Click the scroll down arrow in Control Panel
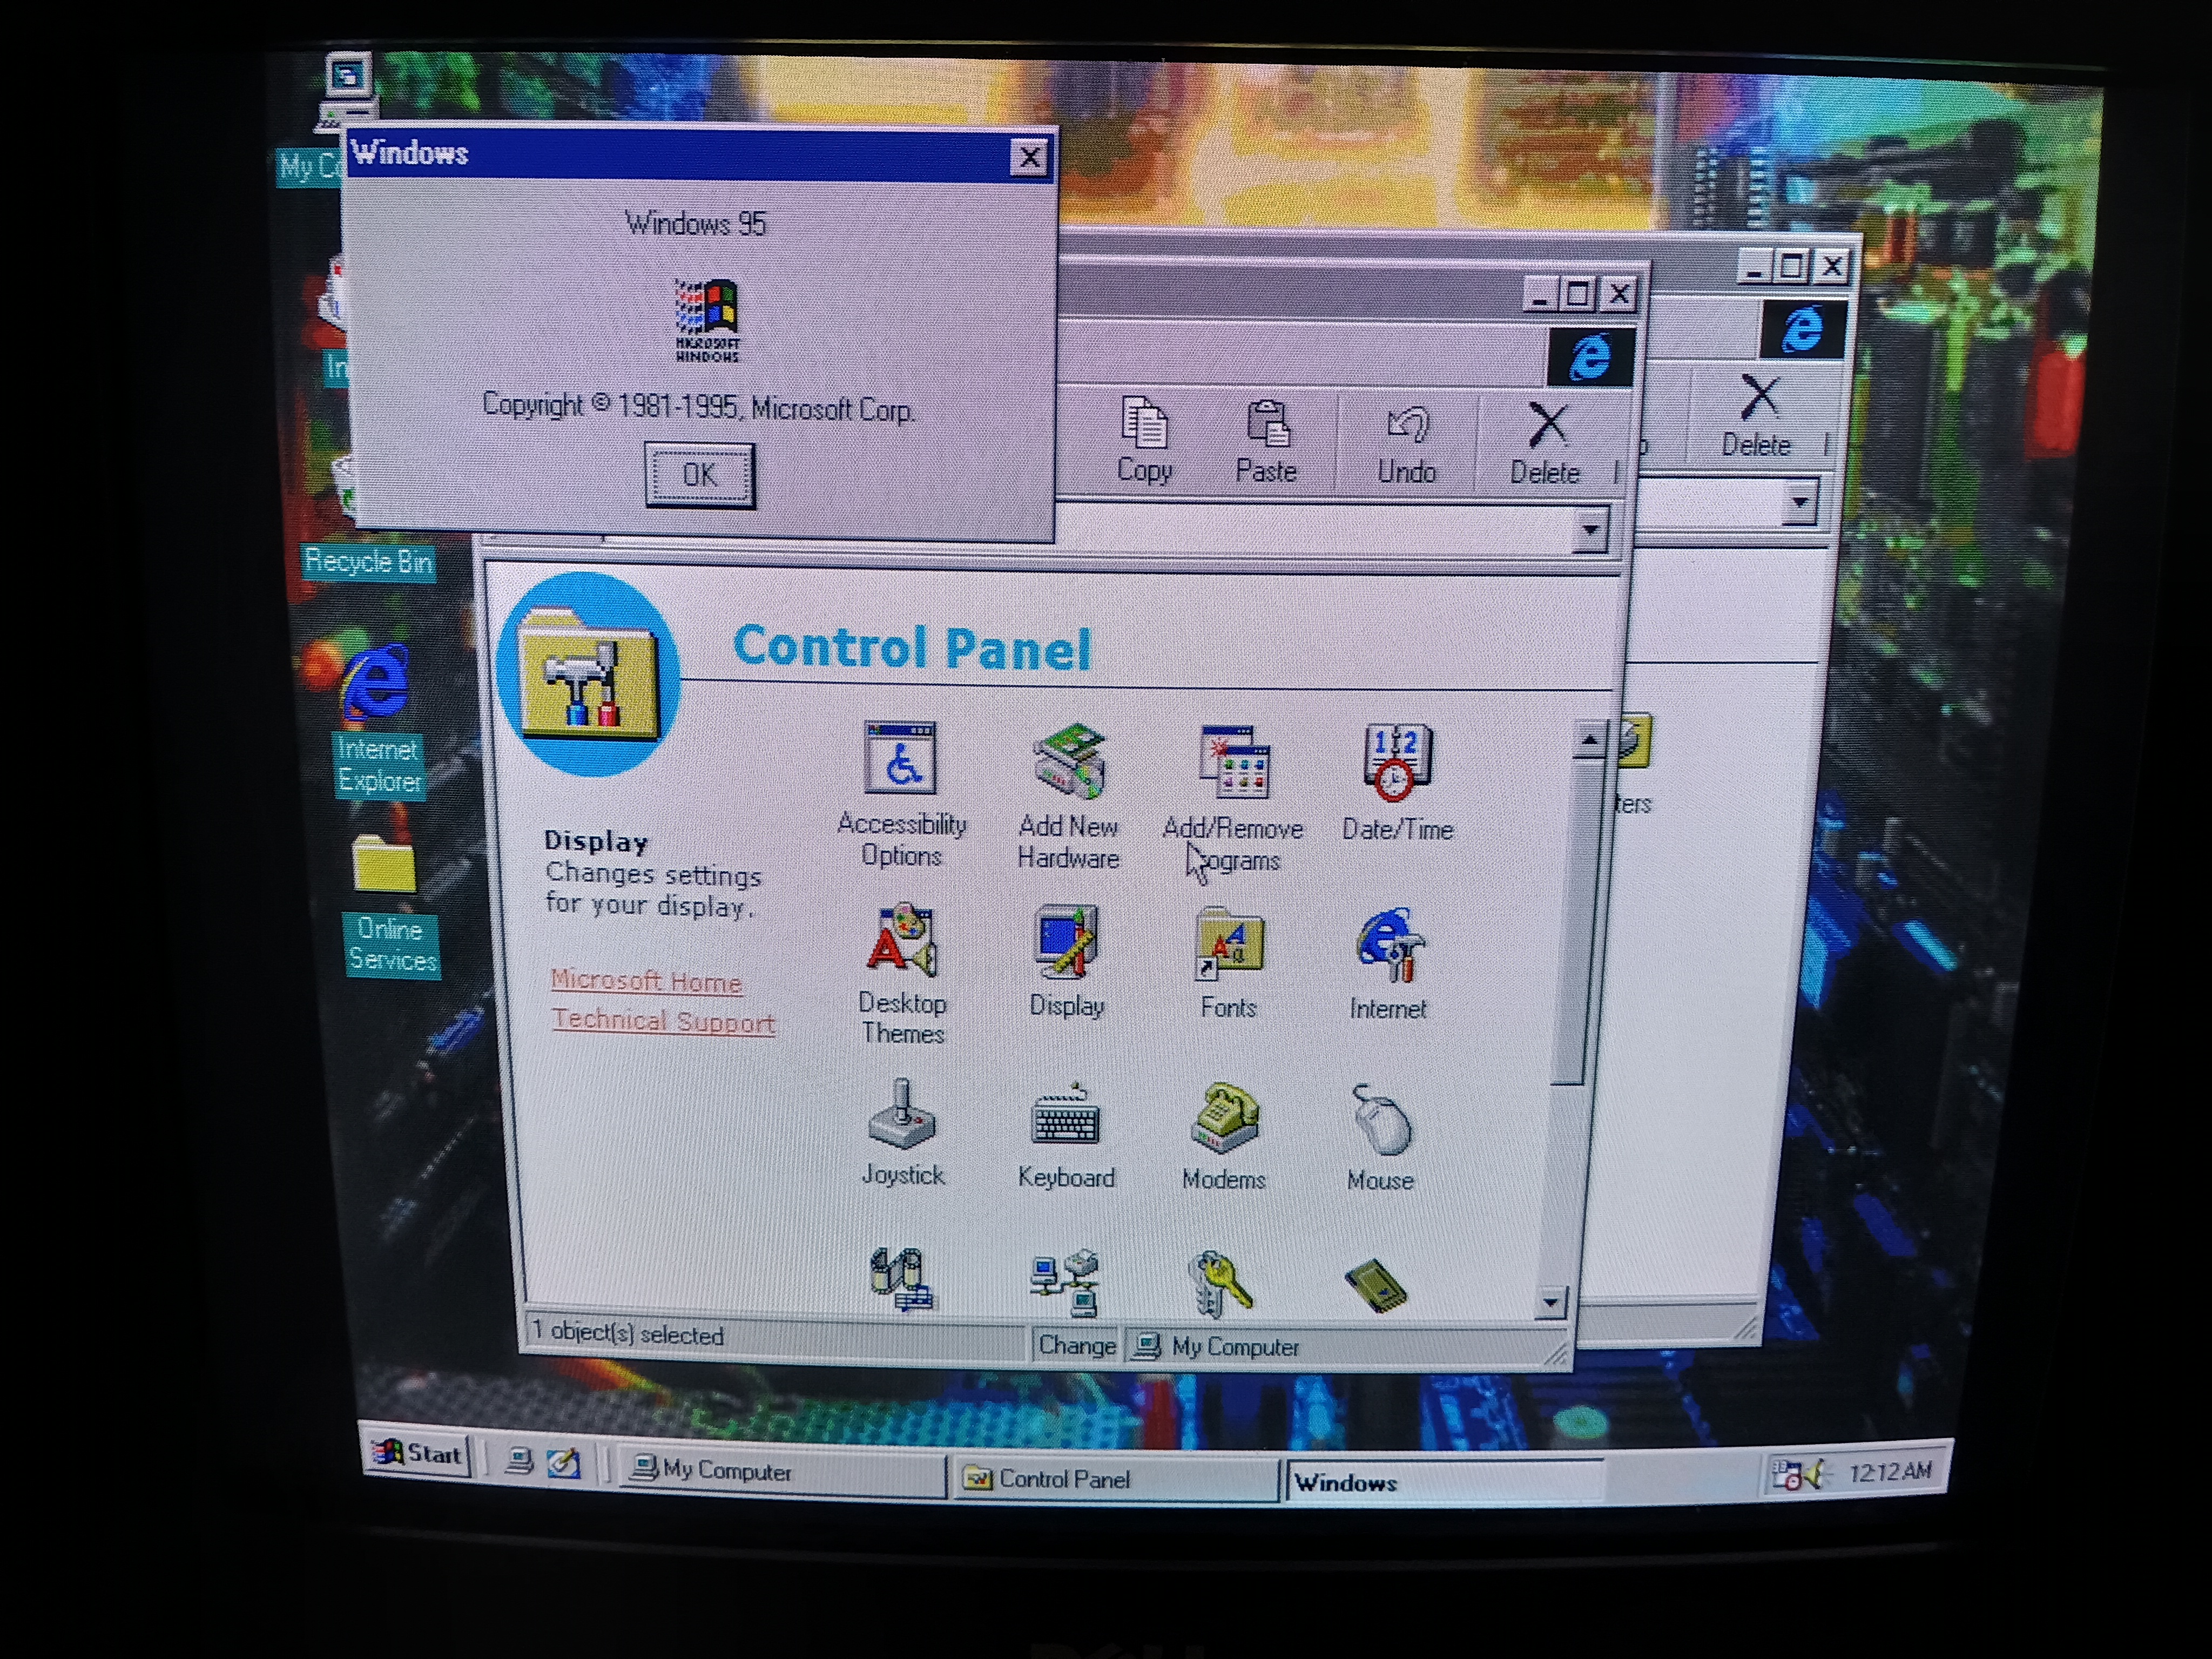This screenshot has width=2212, height=1659. point(1550,1301)
